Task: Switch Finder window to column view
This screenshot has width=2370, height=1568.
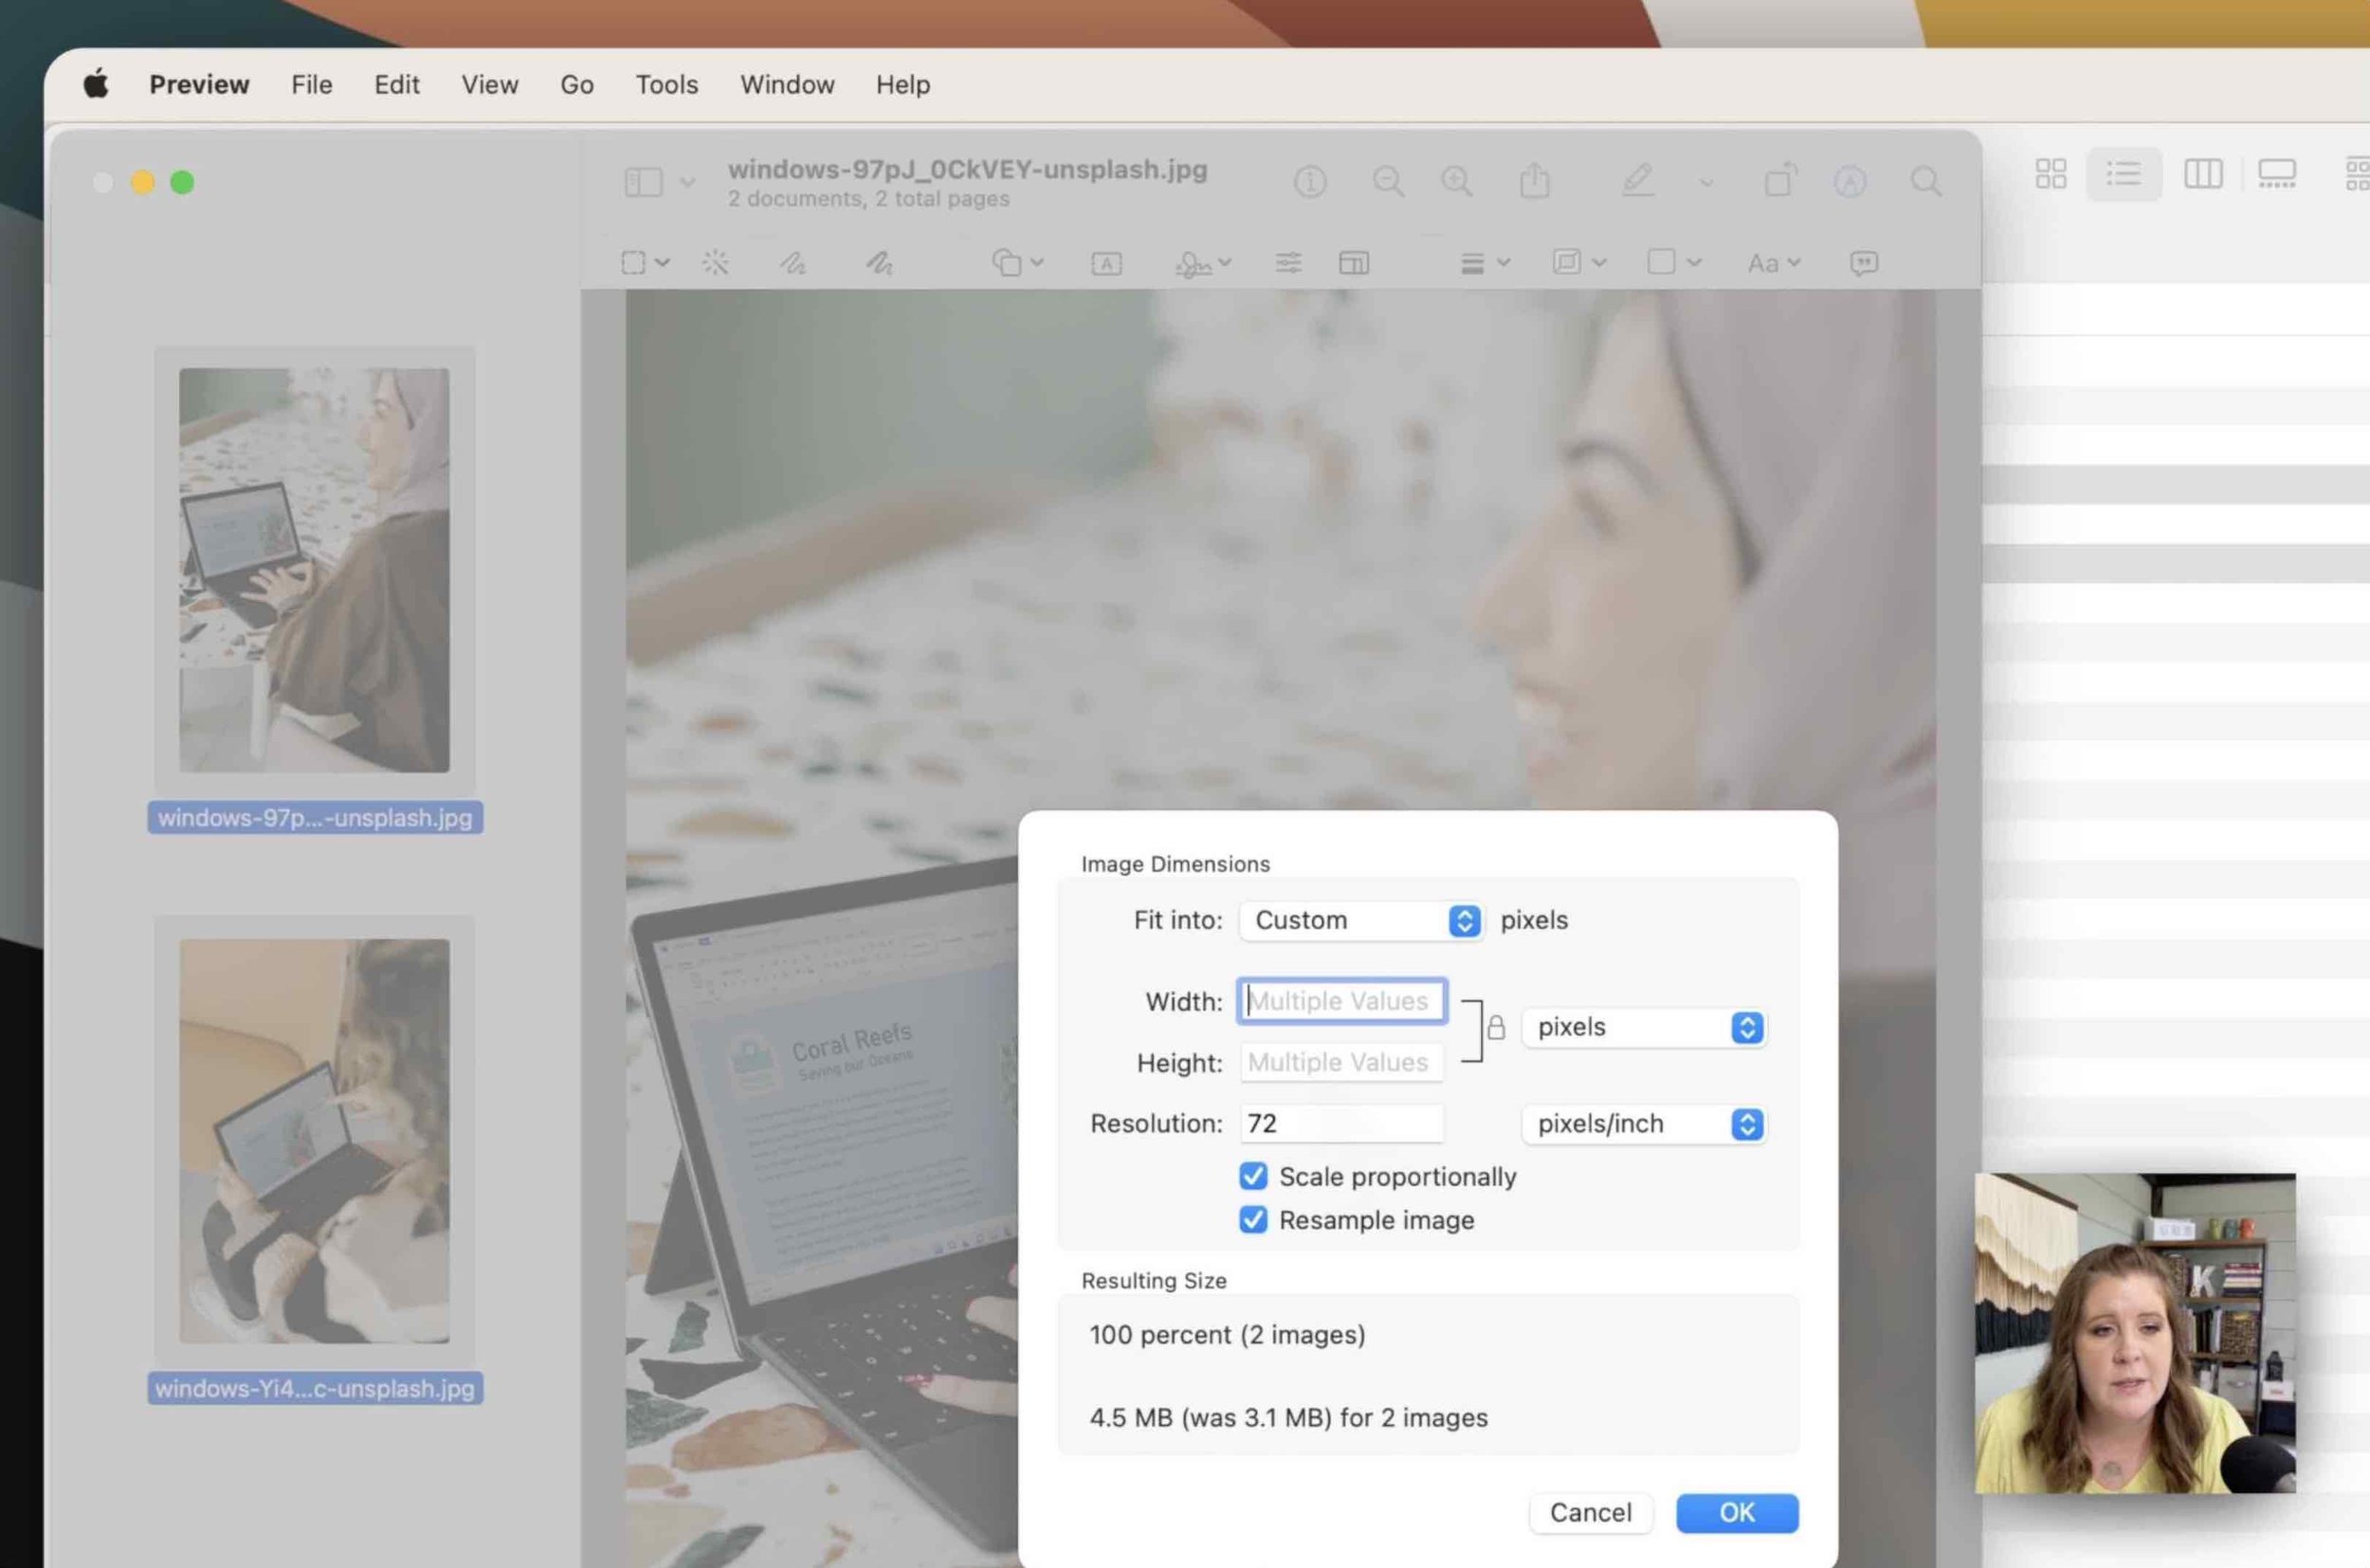Action: click(2203, 174)
